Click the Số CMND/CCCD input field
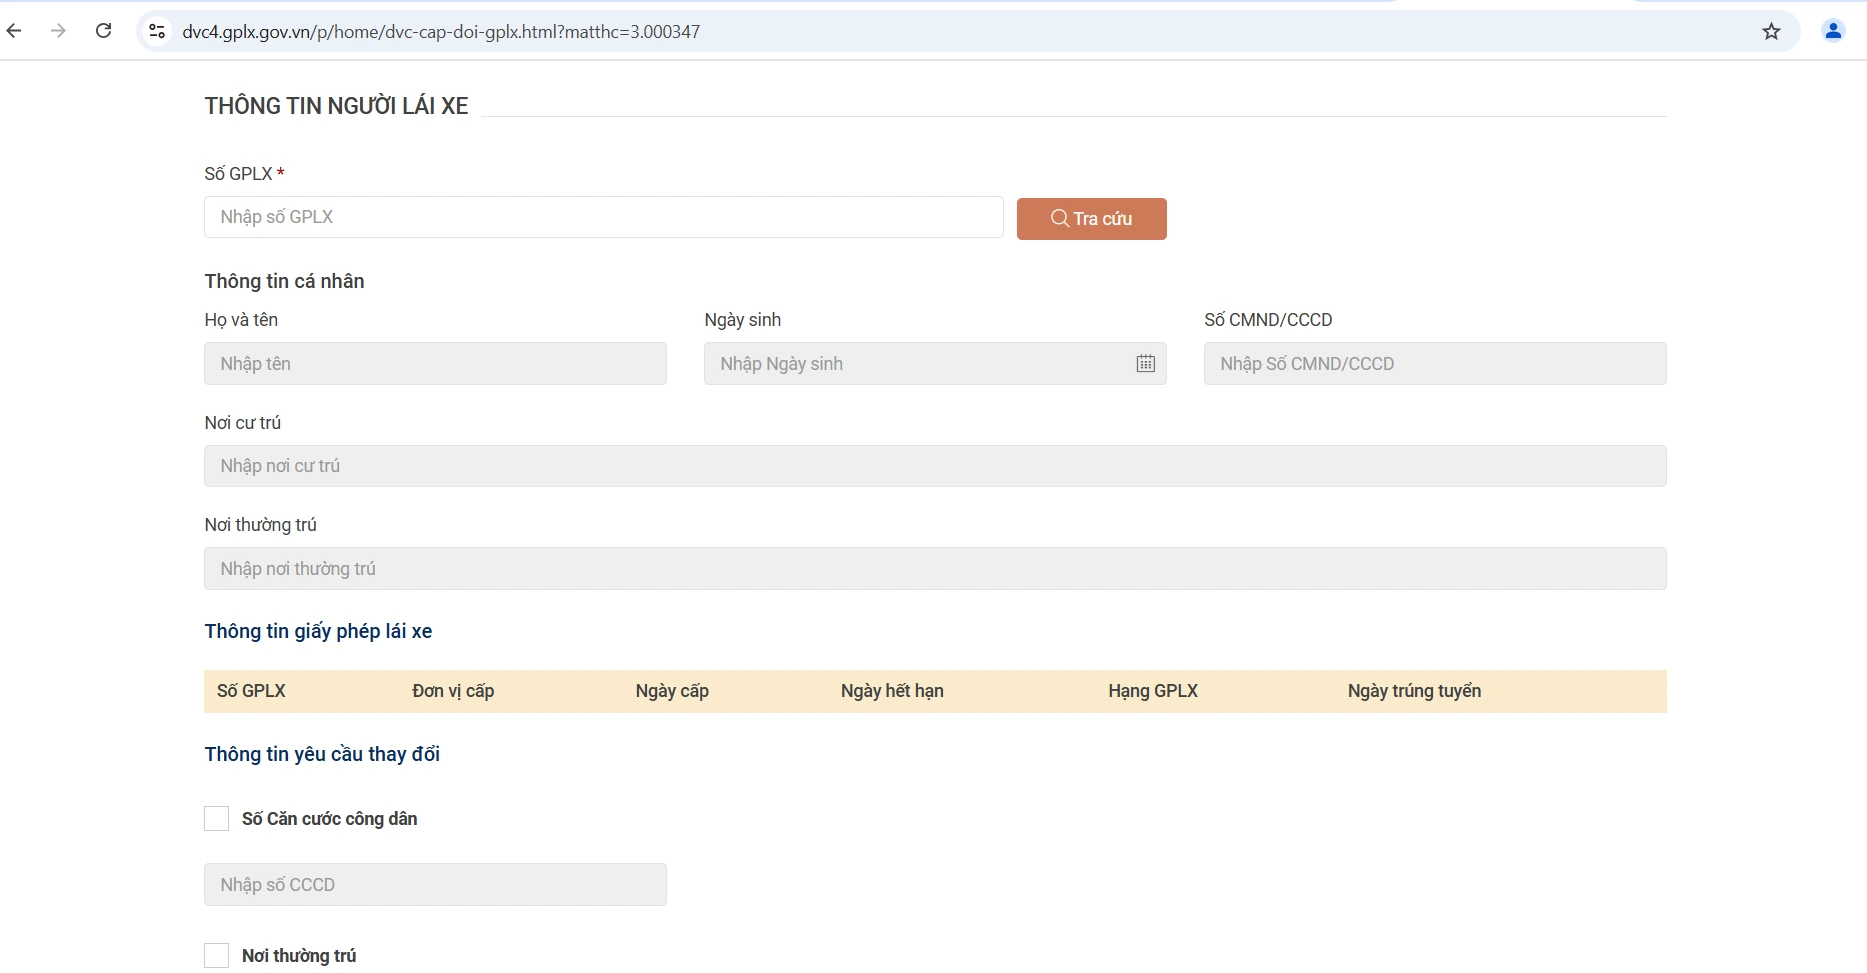Screen dimensions: 1867x973 click(x=1435, y=364)
